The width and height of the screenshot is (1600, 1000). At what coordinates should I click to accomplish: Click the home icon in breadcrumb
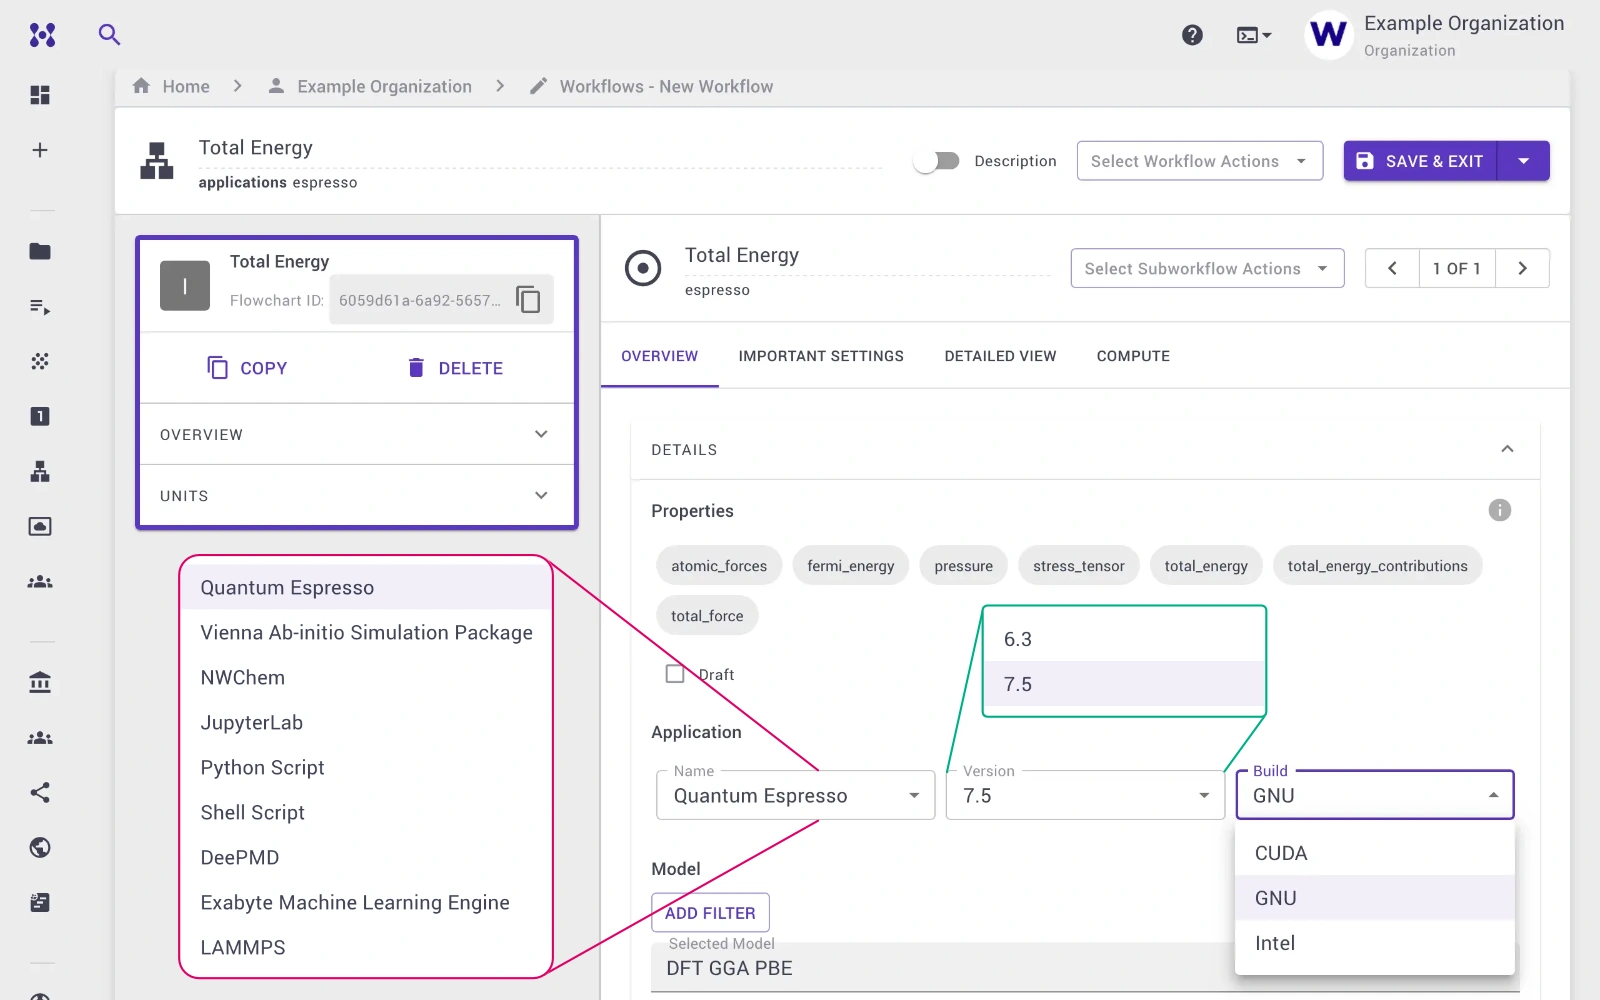click(142, 86)
